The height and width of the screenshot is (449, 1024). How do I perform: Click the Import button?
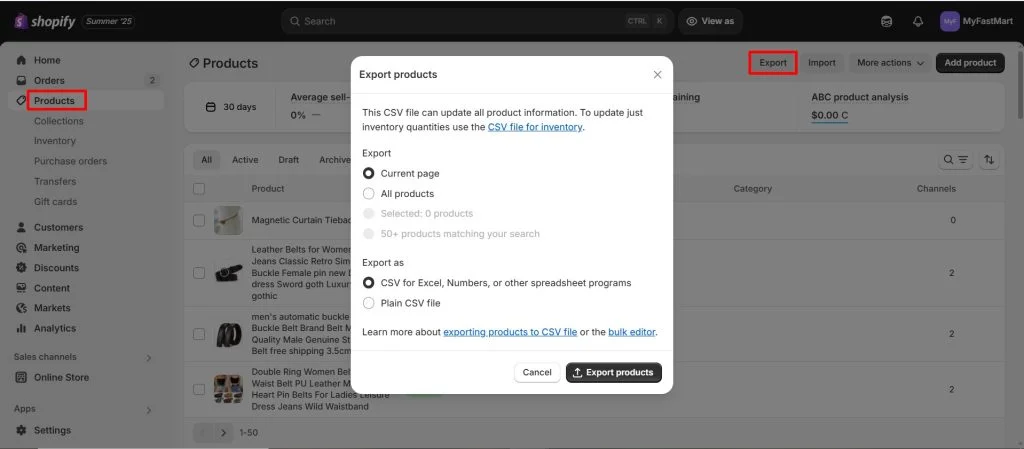tap(822, 63)
